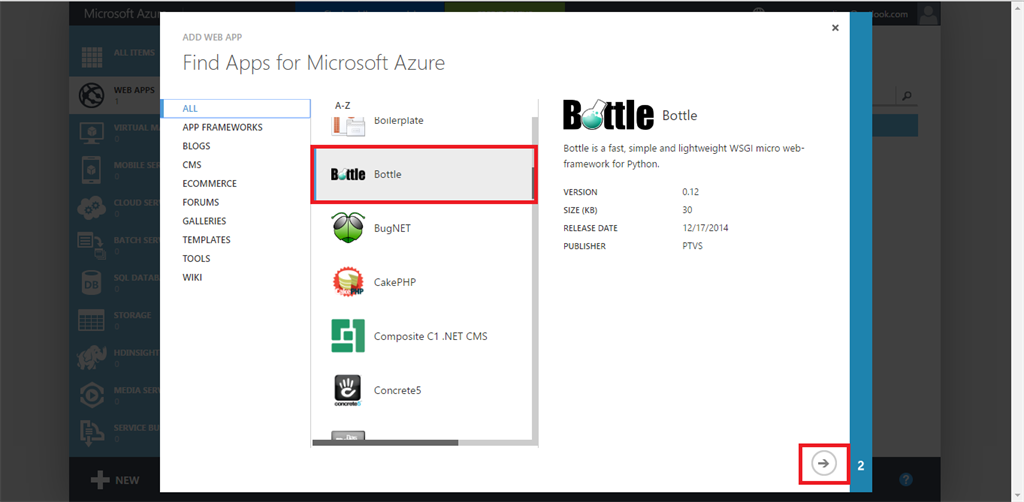Filter by TEMPLATES category
The image size is (1024, 502).
pos(206,240)
